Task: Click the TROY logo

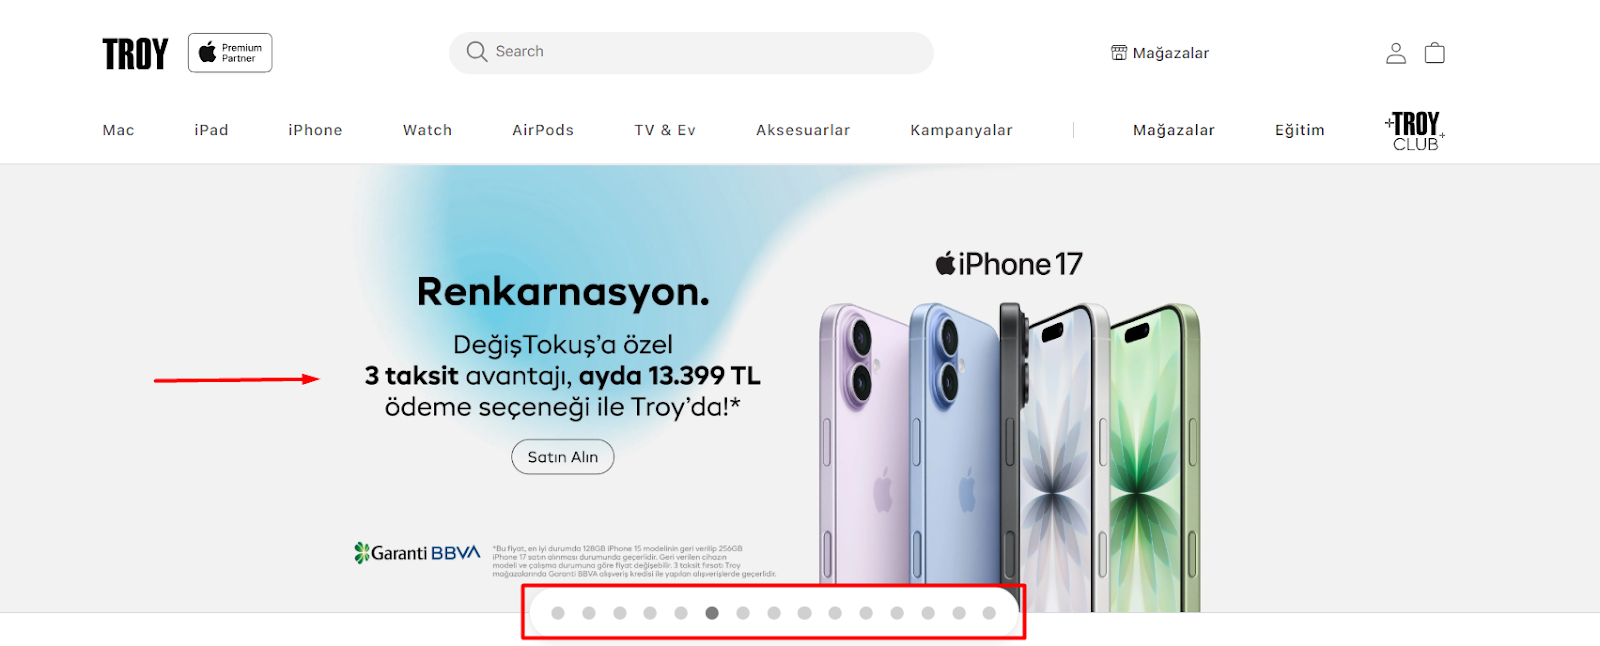Action: (x=135, y=54)
